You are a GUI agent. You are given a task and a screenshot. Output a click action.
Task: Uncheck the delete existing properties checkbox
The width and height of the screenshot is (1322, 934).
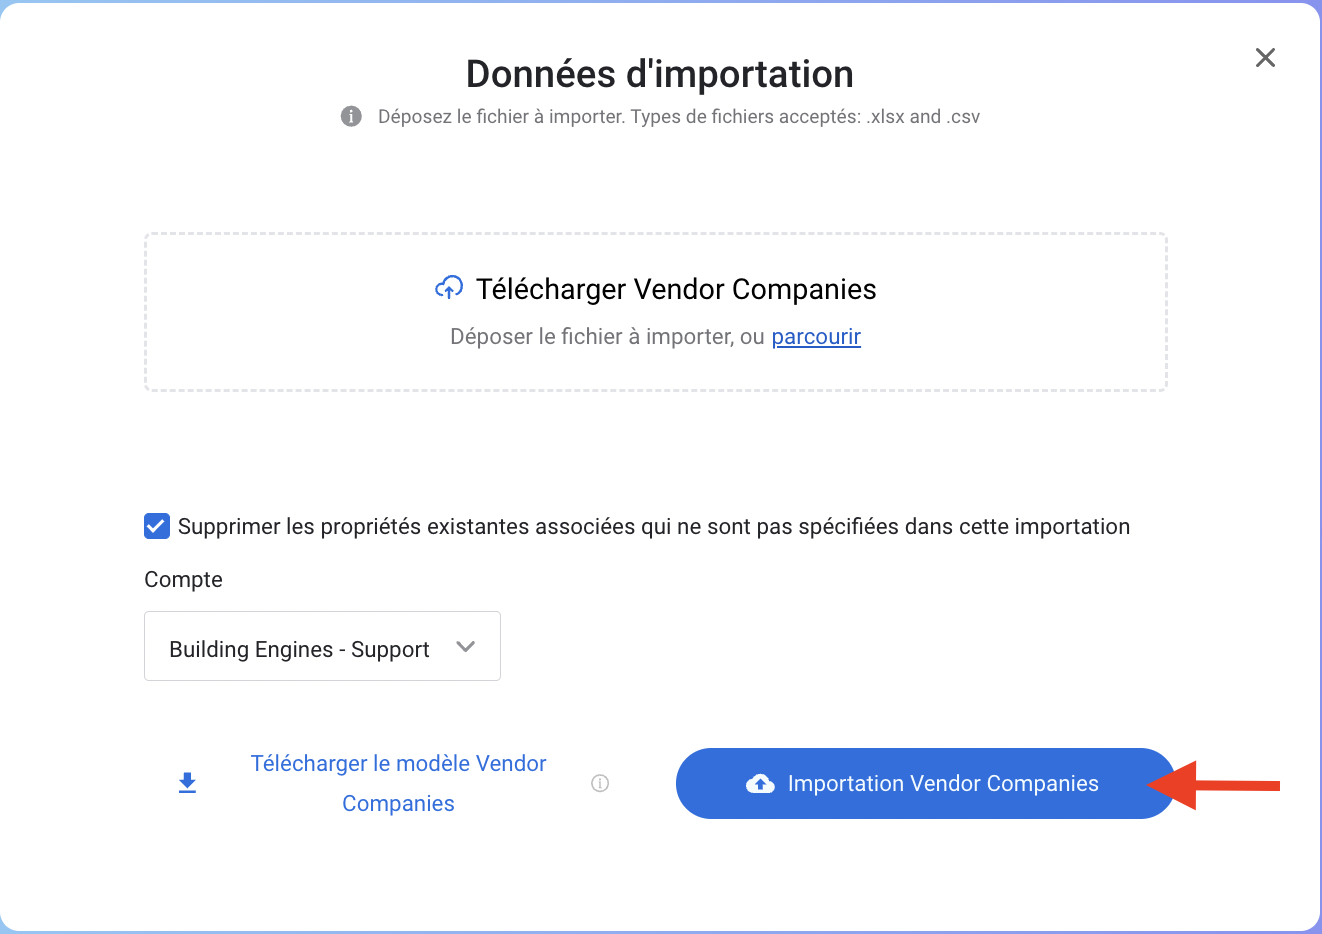coord(157,526)
